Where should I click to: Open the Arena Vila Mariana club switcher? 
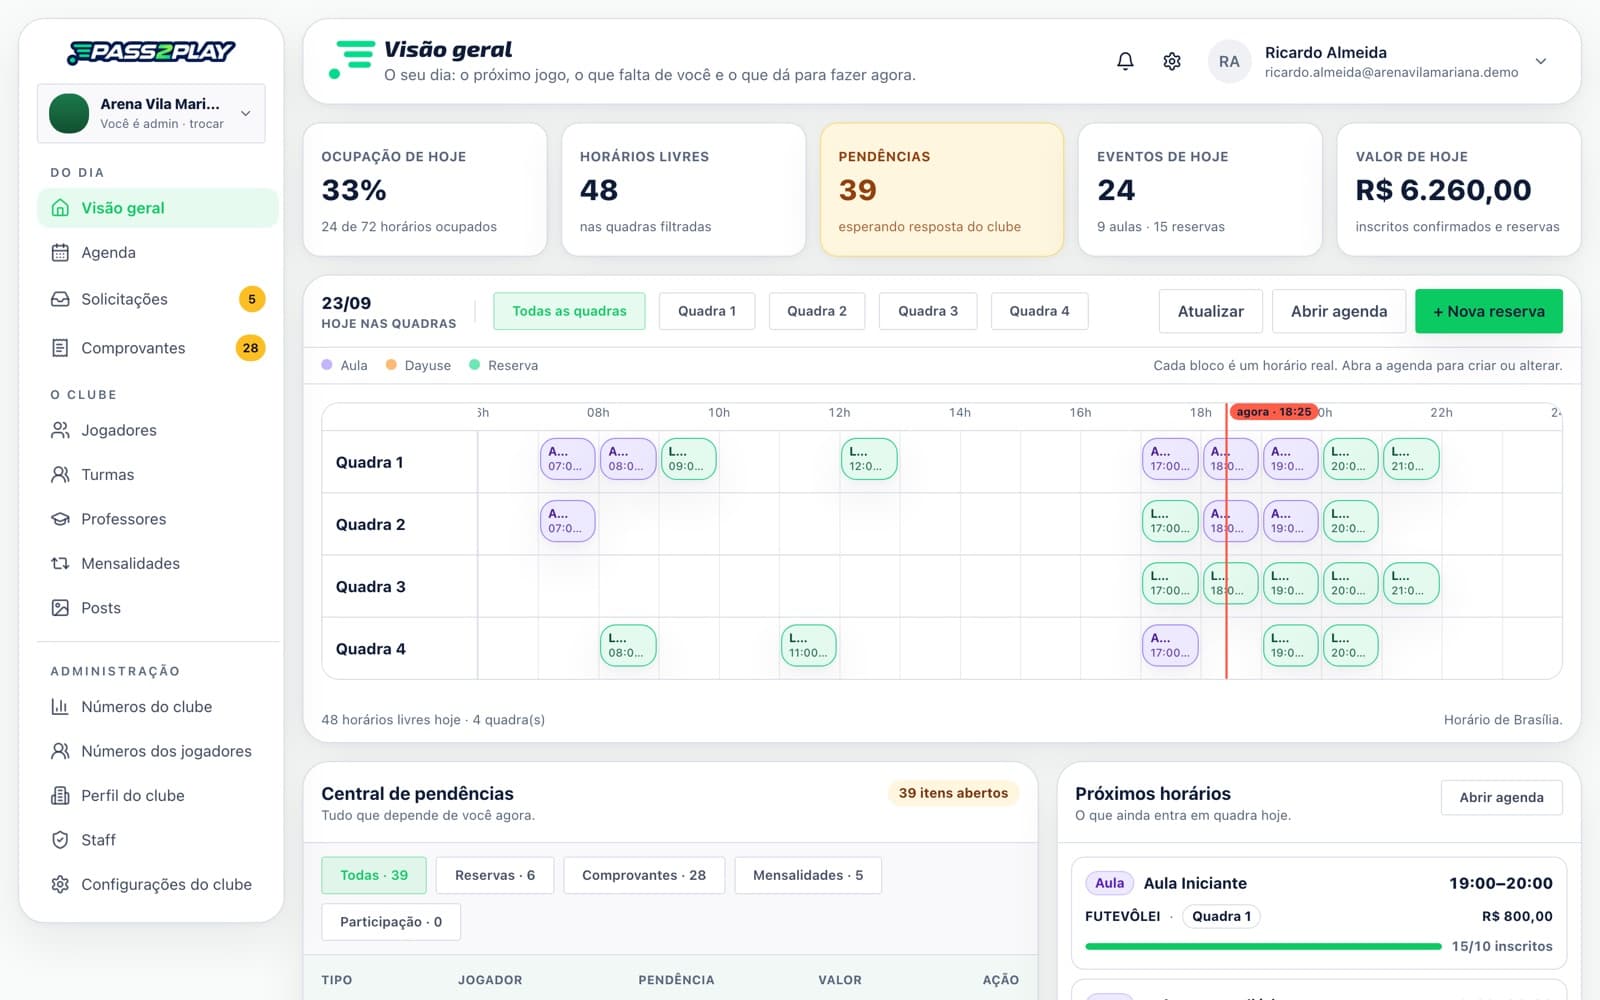151,113
